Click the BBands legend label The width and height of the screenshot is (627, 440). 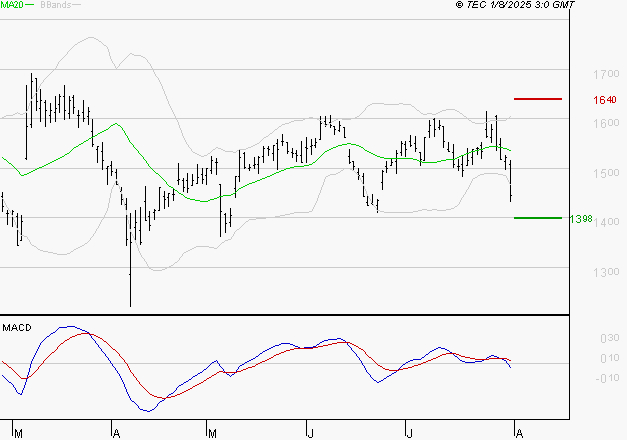pyautogui.click(x=55, y=5)
